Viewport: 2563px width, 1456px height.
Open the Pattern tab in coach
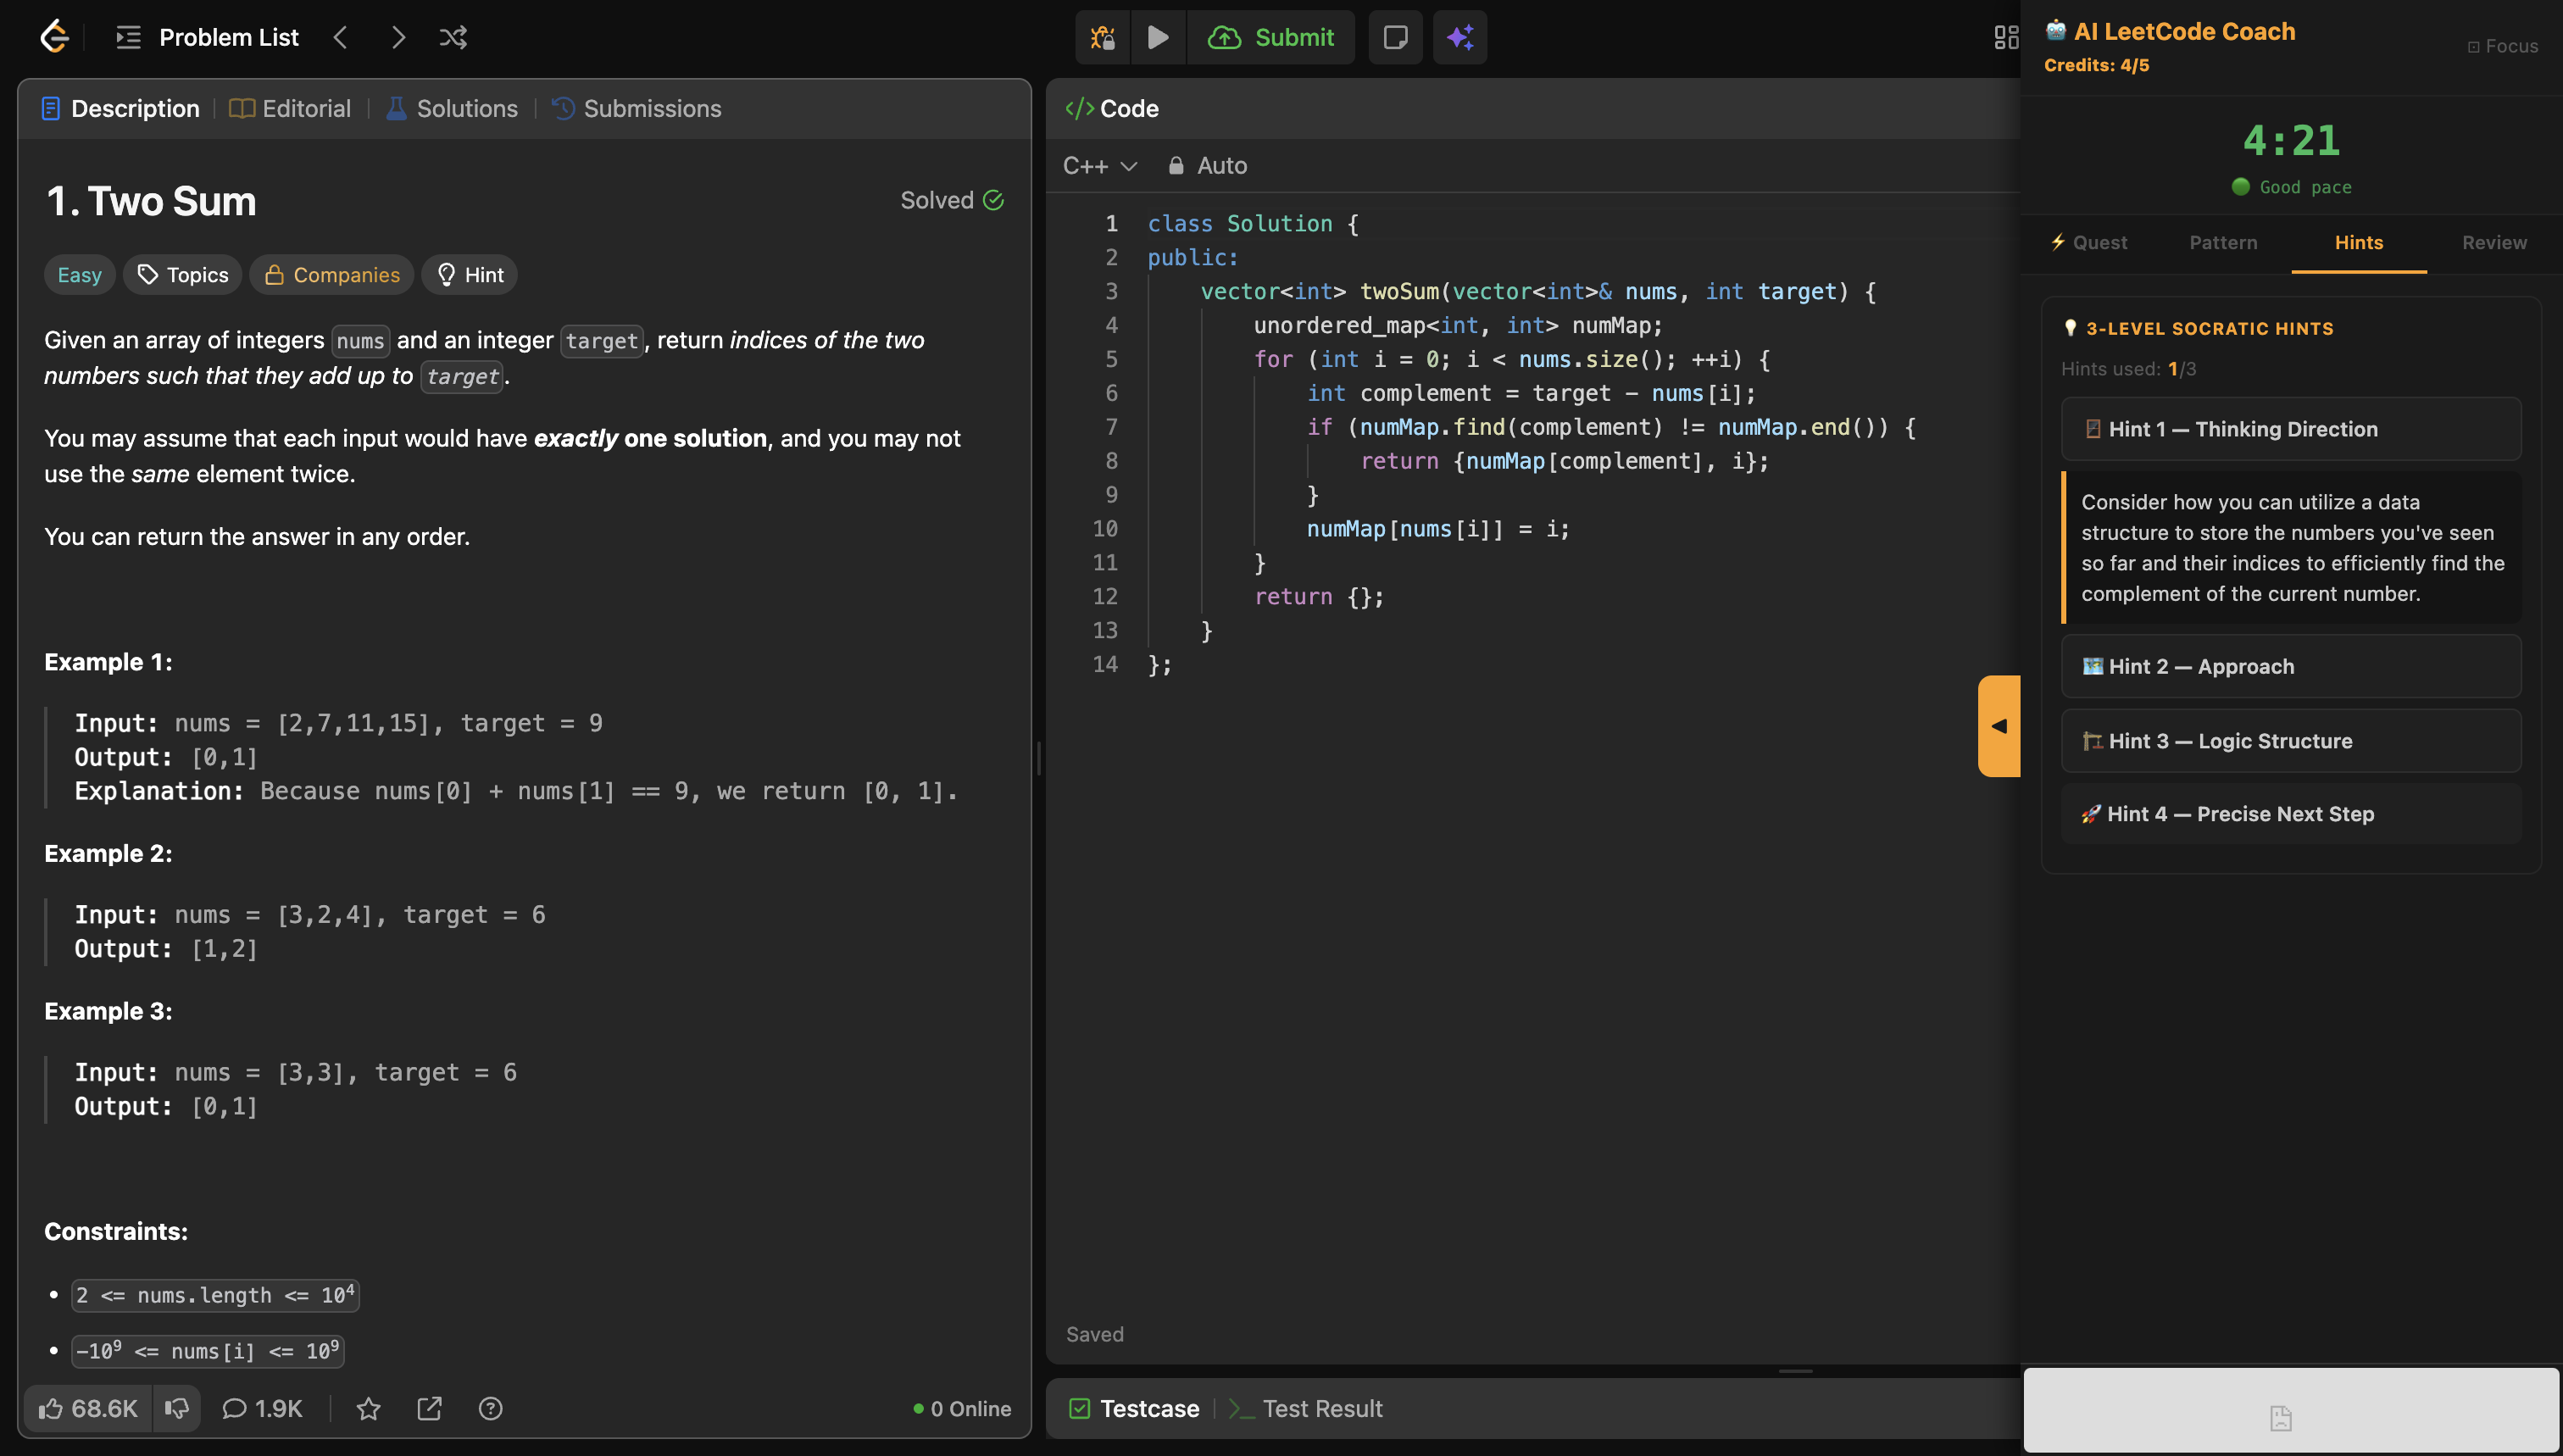point(2222,242)
